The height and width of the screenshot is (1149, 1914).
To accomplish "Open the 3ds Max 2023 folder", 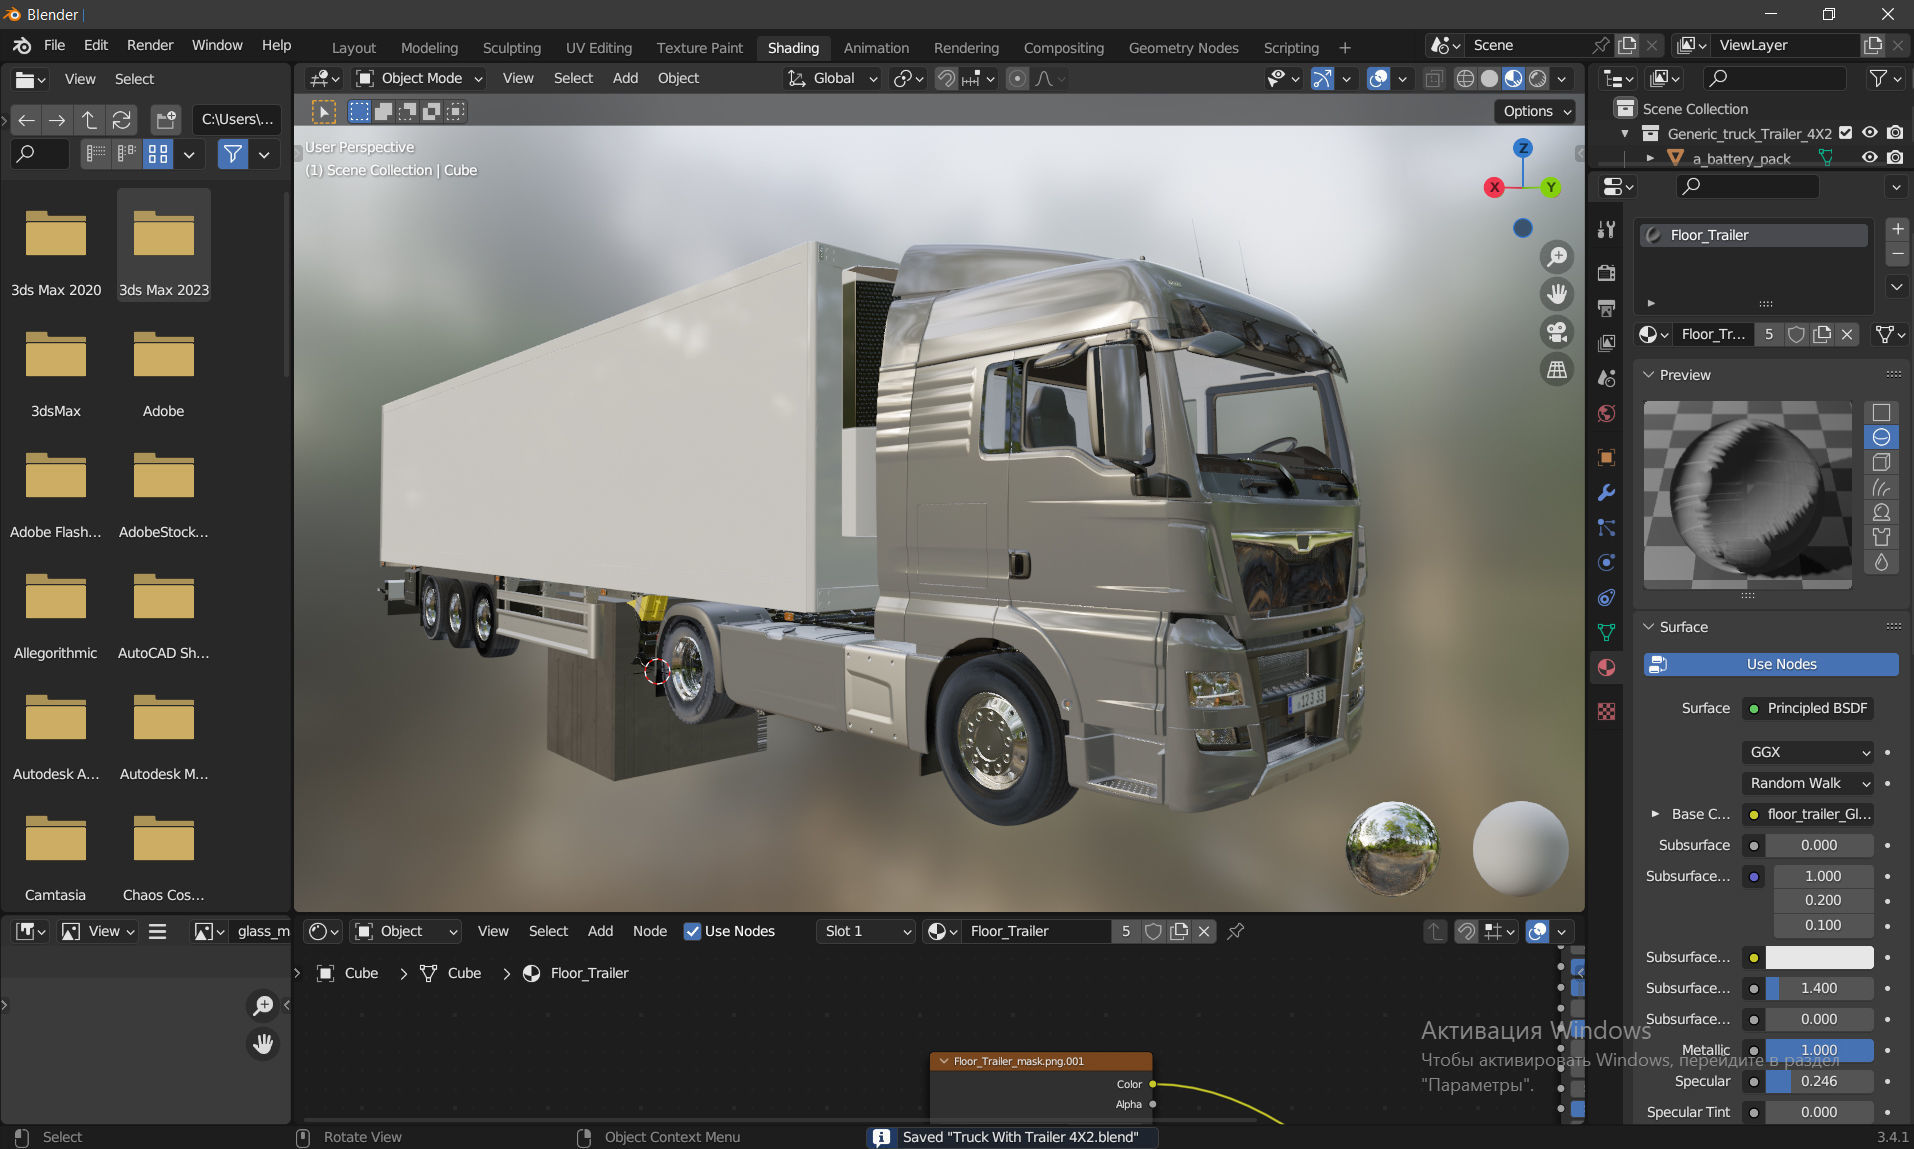I will pos(164,246).
